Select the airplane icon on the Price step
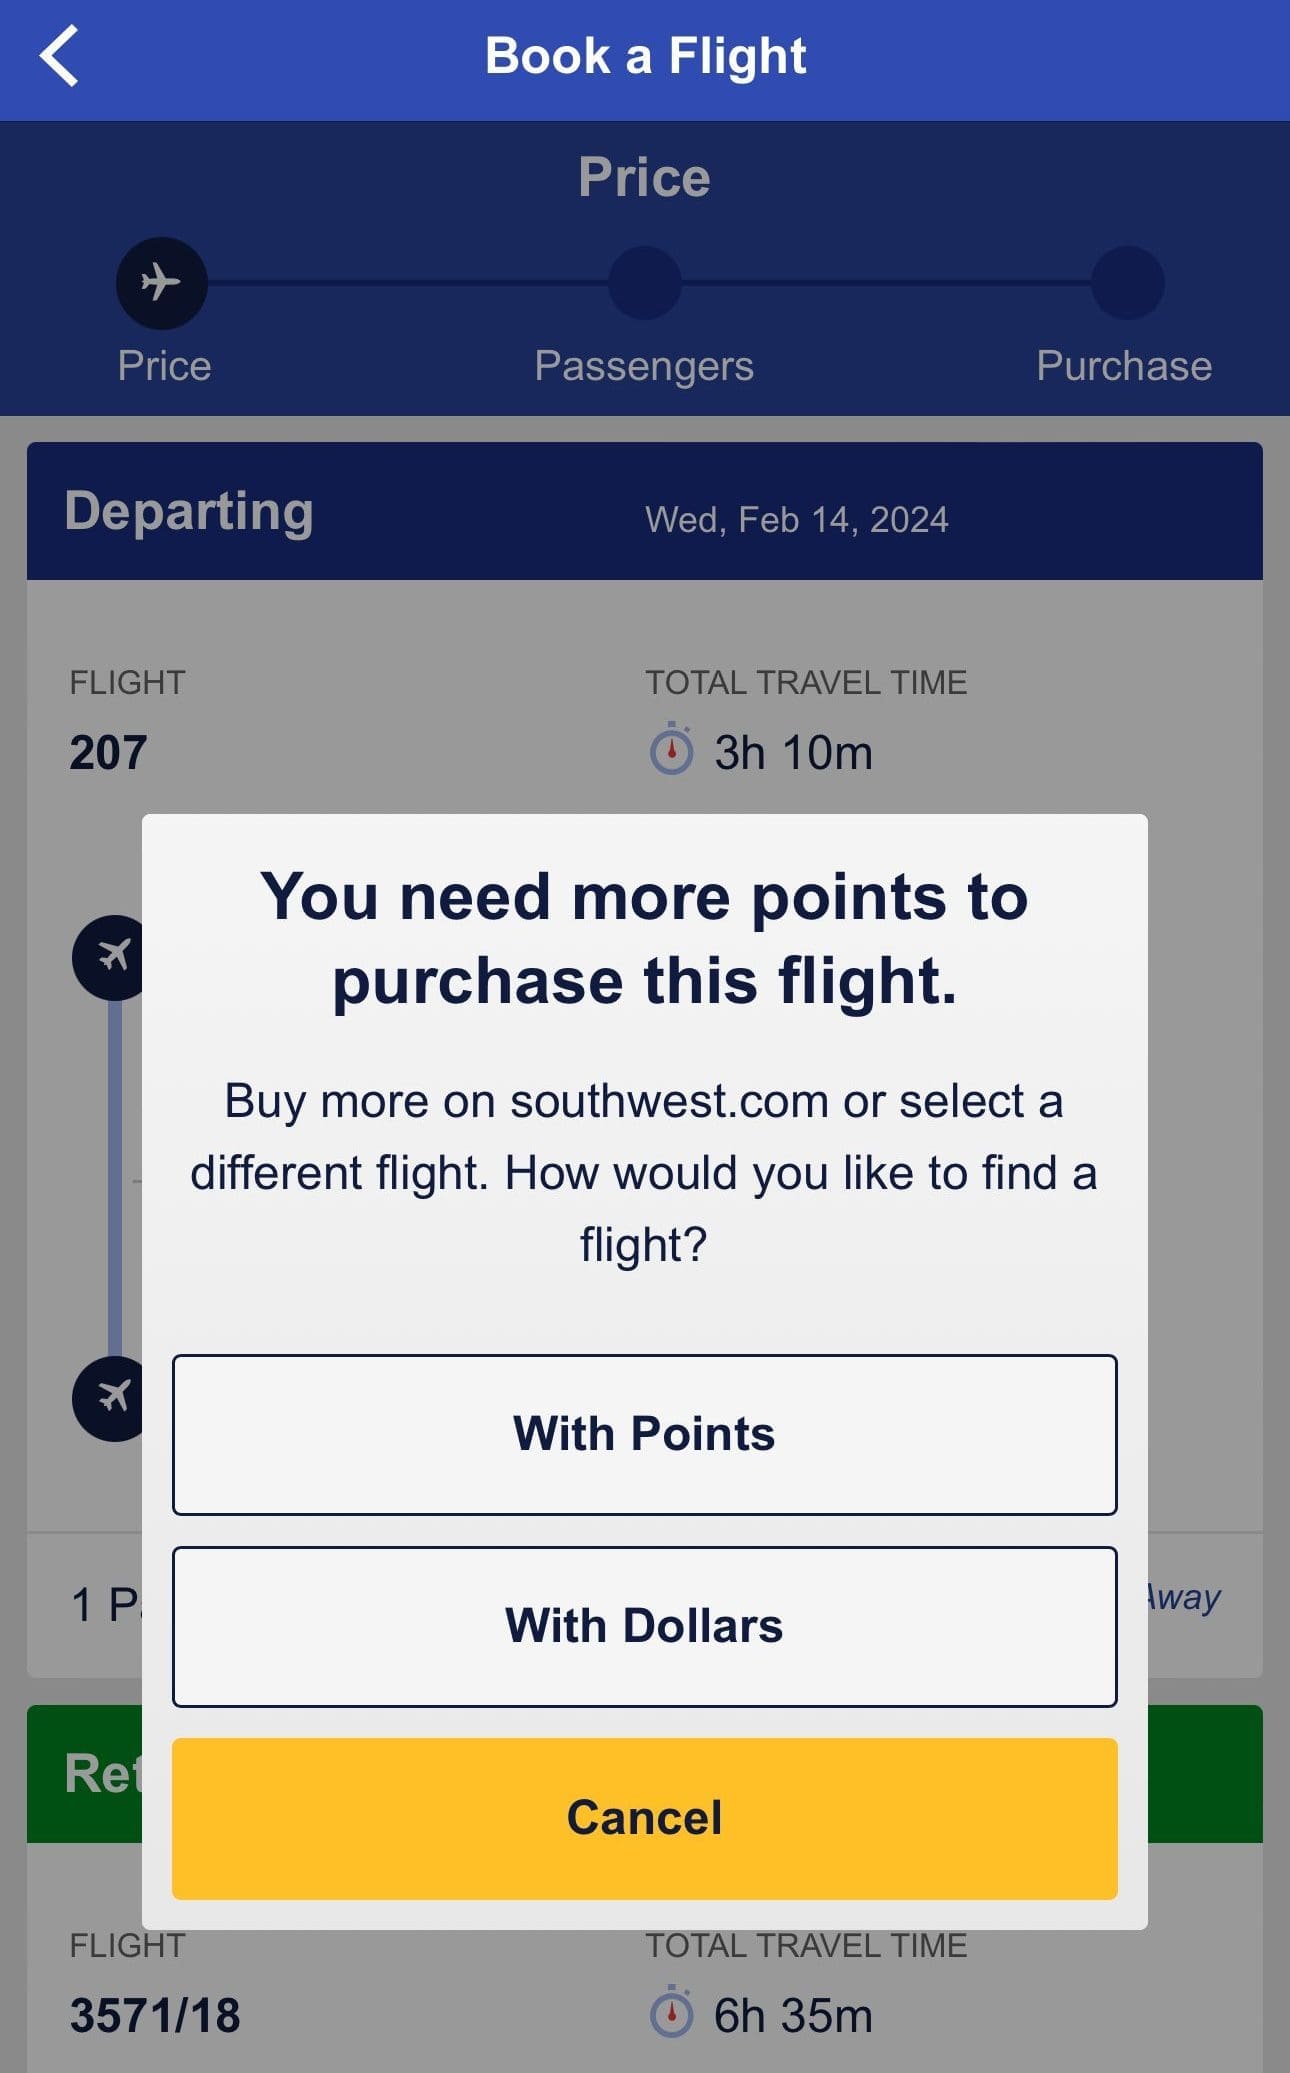Image resolution: width=1290 pixels, height=2073 pixels. pyautogui.click(x=161, y=283)
